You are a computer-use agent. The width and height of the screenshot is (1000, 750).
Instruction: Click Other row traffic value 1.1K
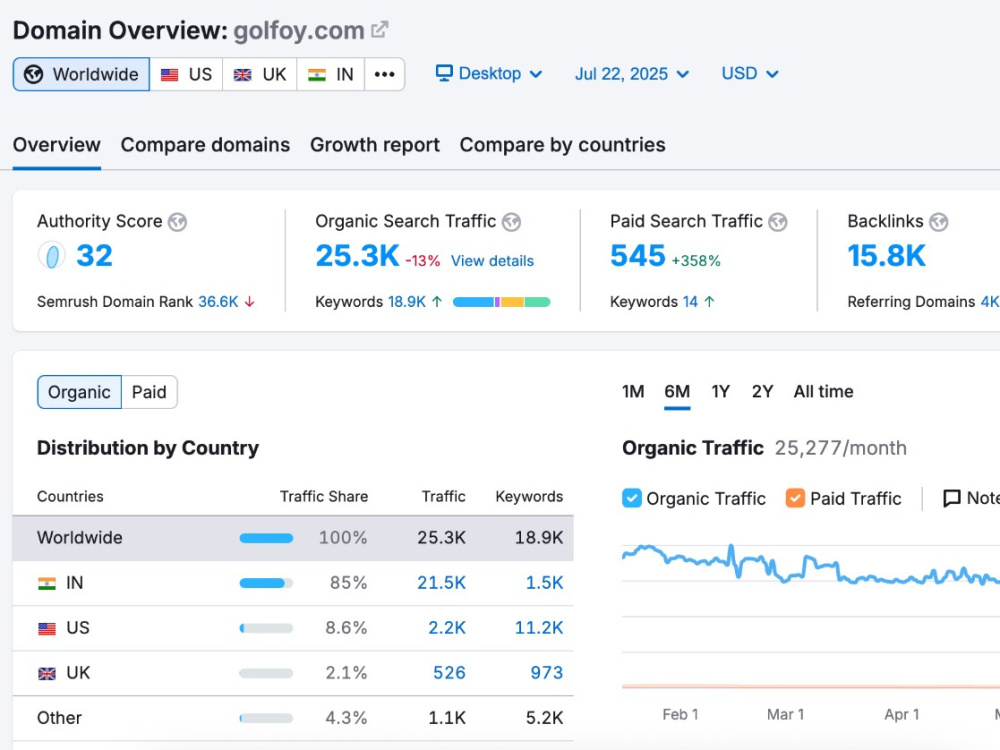point(447,718)
